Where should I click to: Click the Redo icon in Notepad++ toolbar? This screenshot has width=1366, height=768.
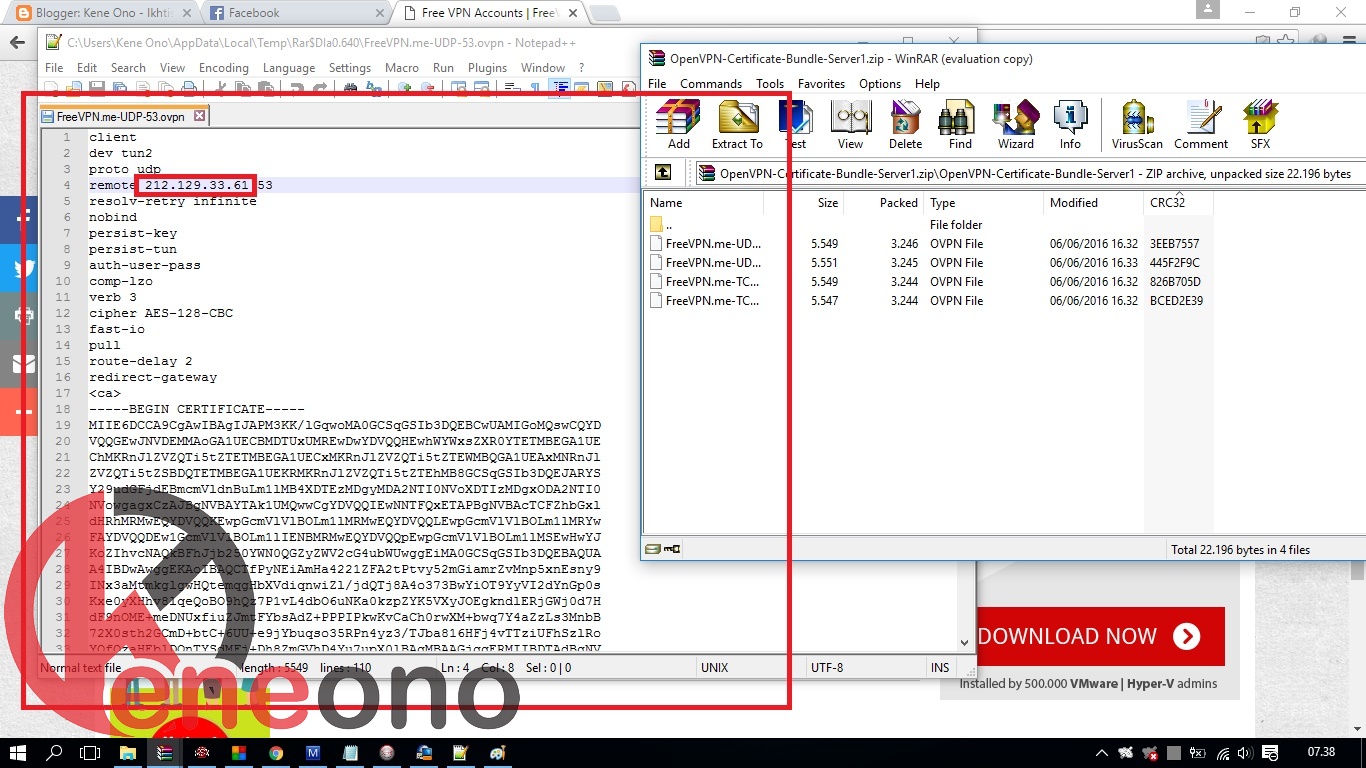pos(320,87)
